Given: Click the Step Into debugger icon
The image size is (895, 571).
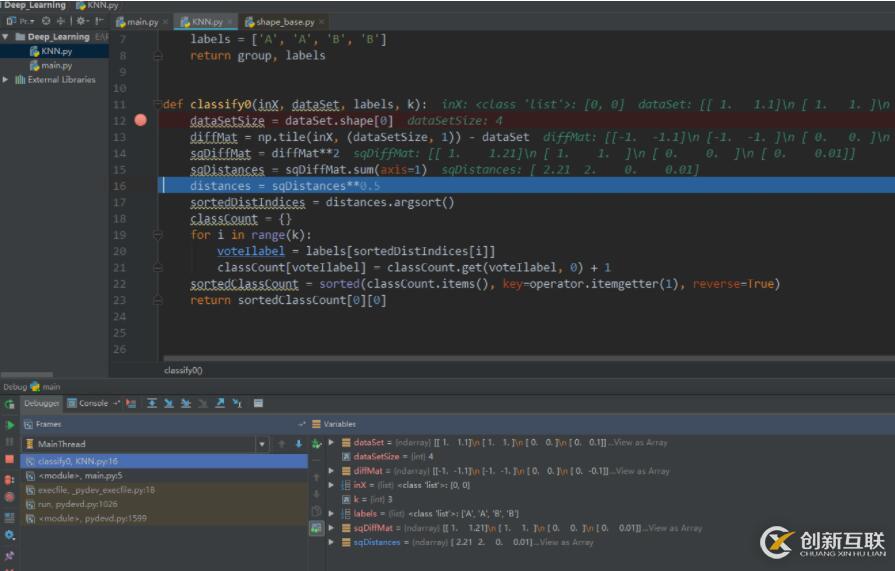Looking at the screenshot, I should [x=169, y=404].
